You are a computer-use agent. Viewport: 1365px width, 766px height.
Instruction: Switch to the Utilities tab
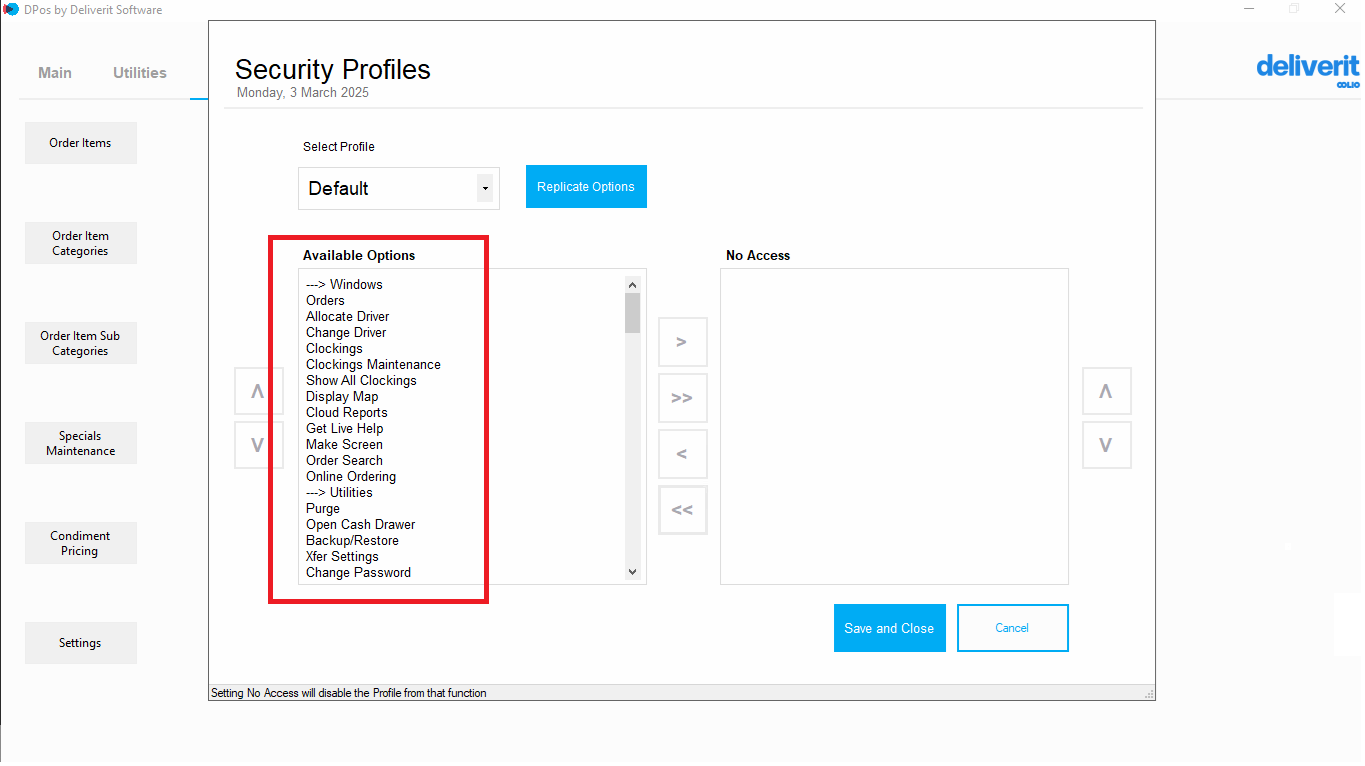(x=140, y=72)
